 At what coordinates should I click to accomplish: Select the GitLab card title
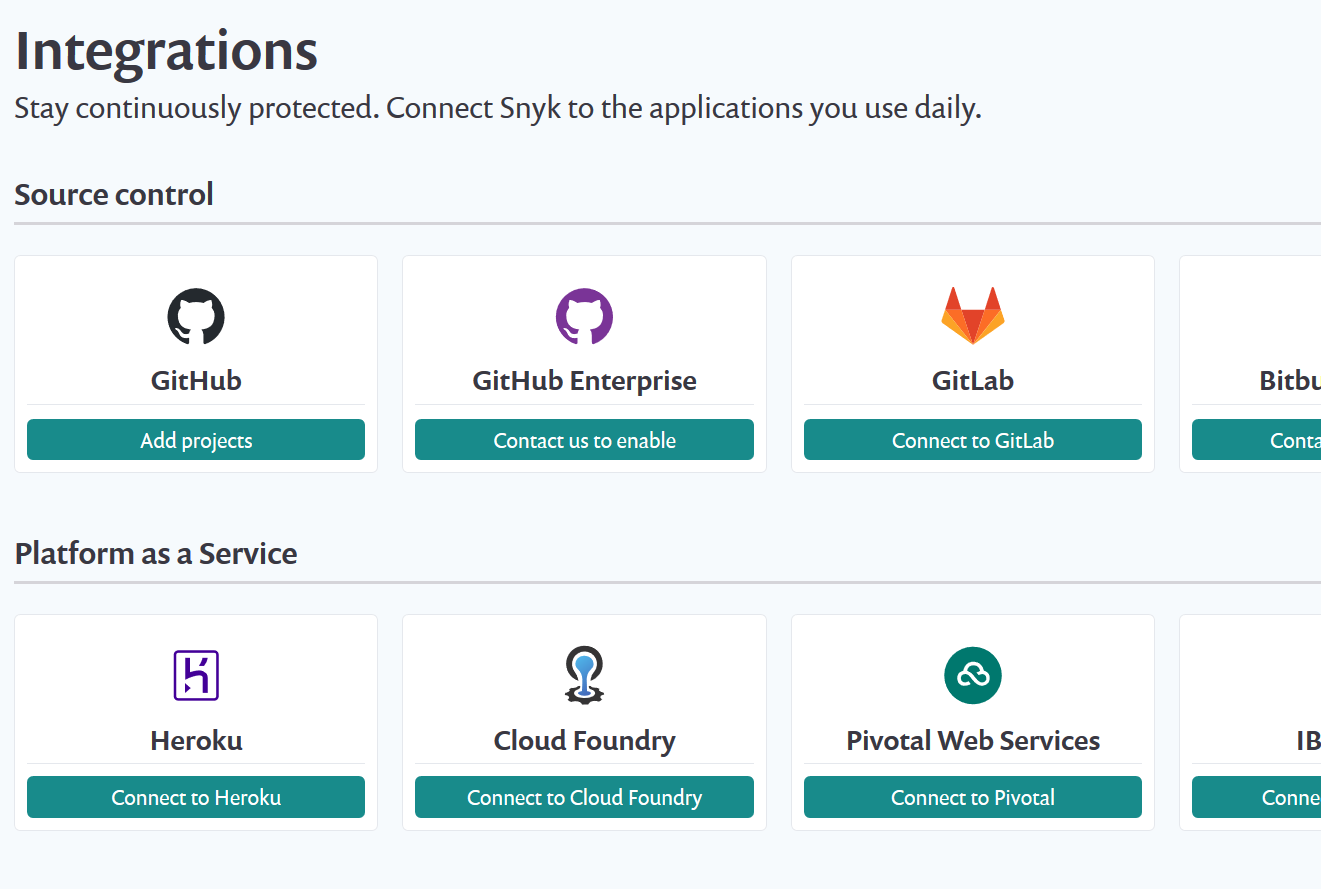coord(973,381)
